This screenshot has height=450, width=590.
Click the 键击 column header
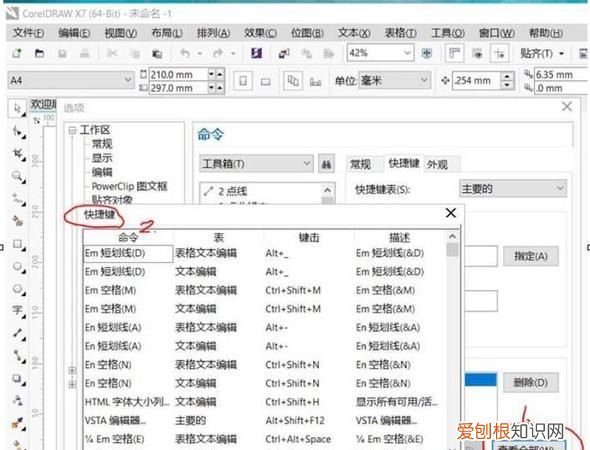(309, 237)
